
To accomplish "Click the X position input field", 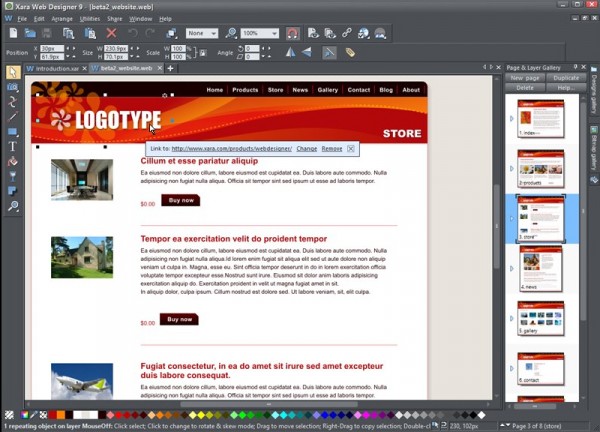I will coord(52,49).
